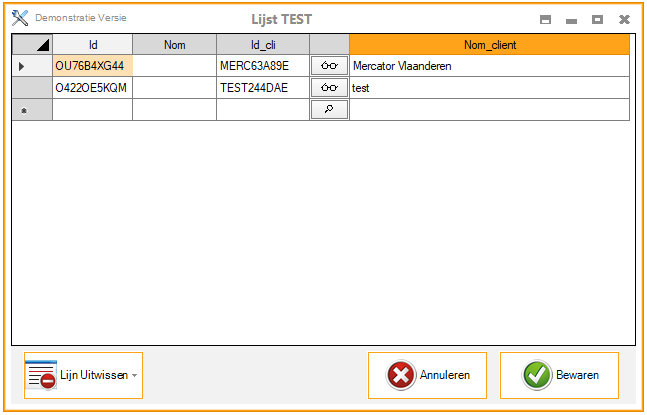Select the first row via its arrow header
647x415 pixels.
pos(32,66)
